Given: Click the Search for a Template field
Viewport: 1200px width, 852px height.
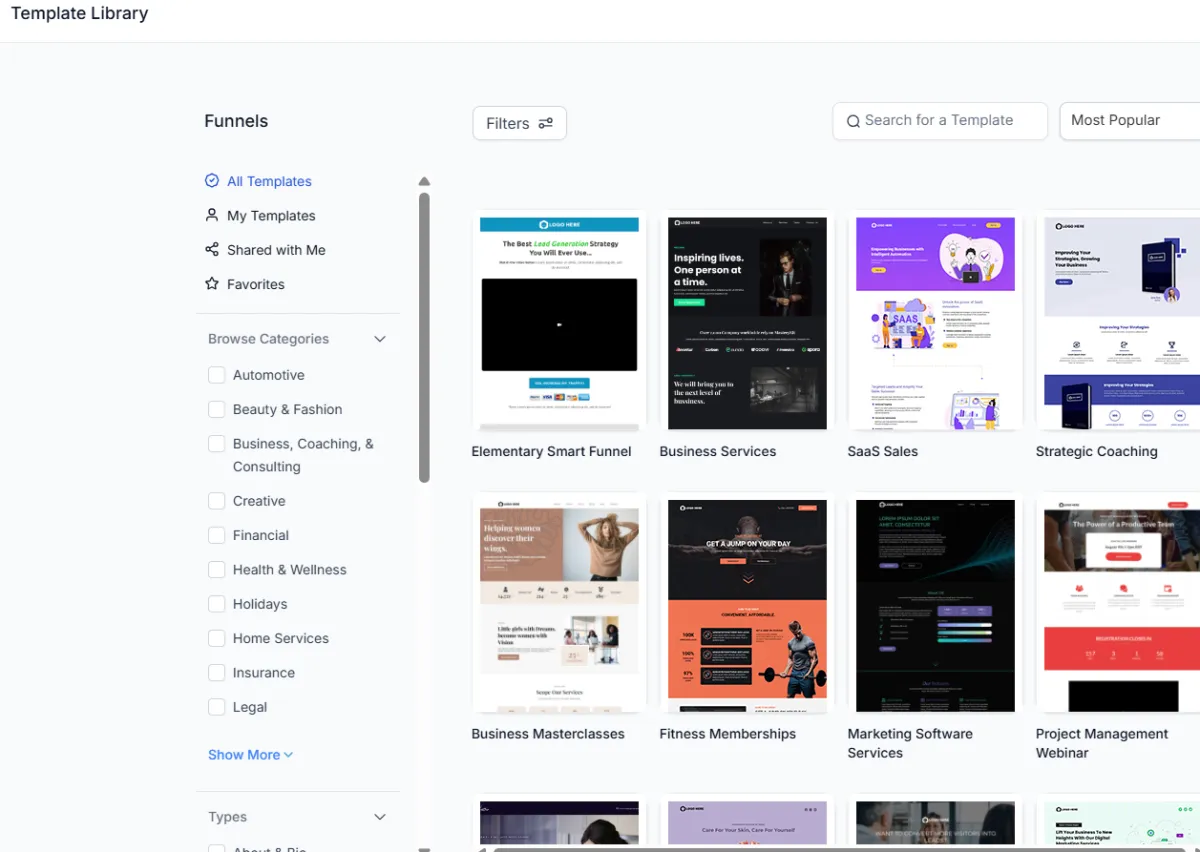Looking at the screenshot, I should (940, 121).
